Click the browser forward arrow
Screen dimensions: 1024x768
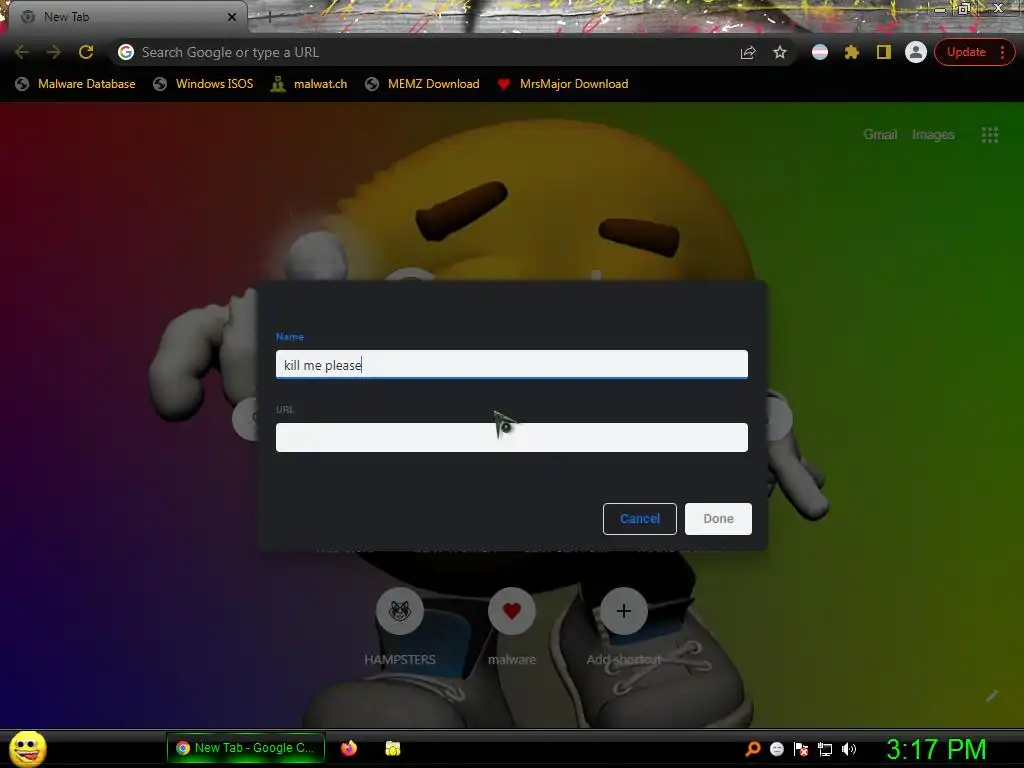coord(54,52)
